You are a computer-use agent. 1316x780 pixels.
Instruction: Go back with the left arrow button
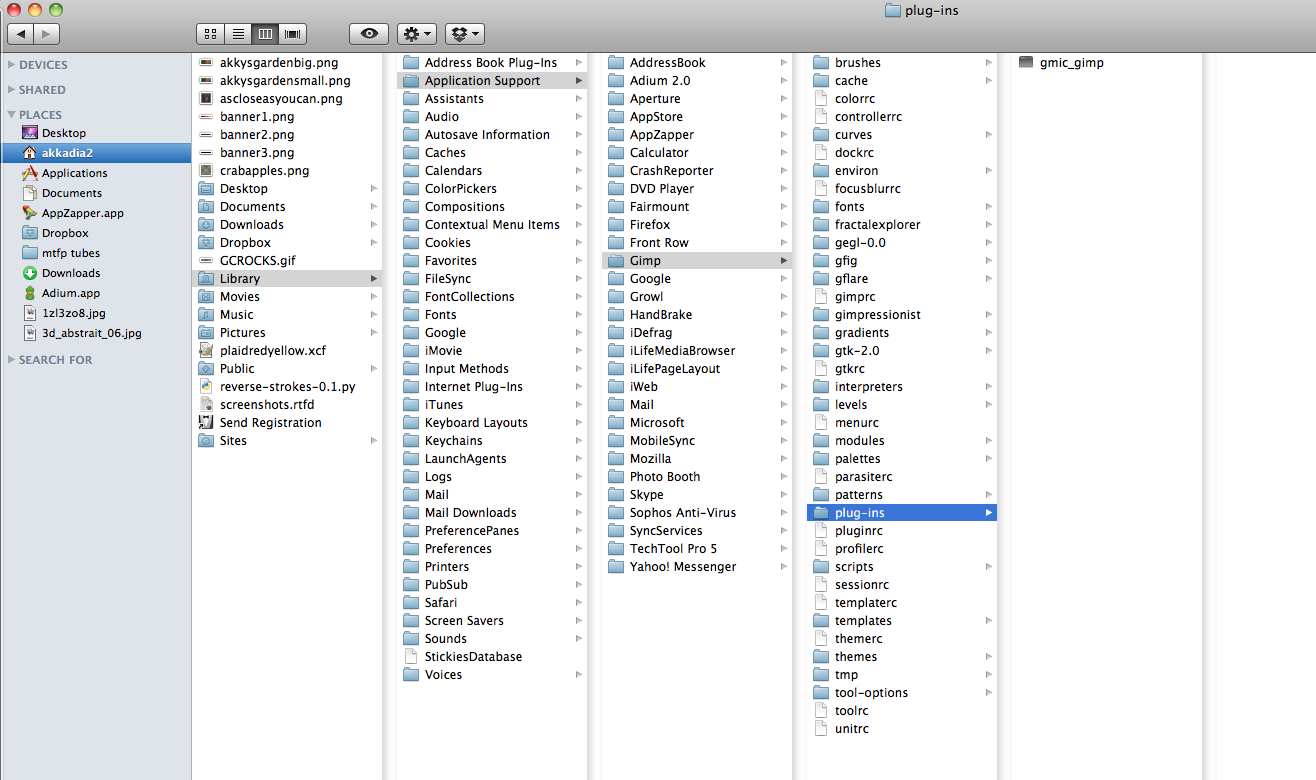tap(20, 34)
